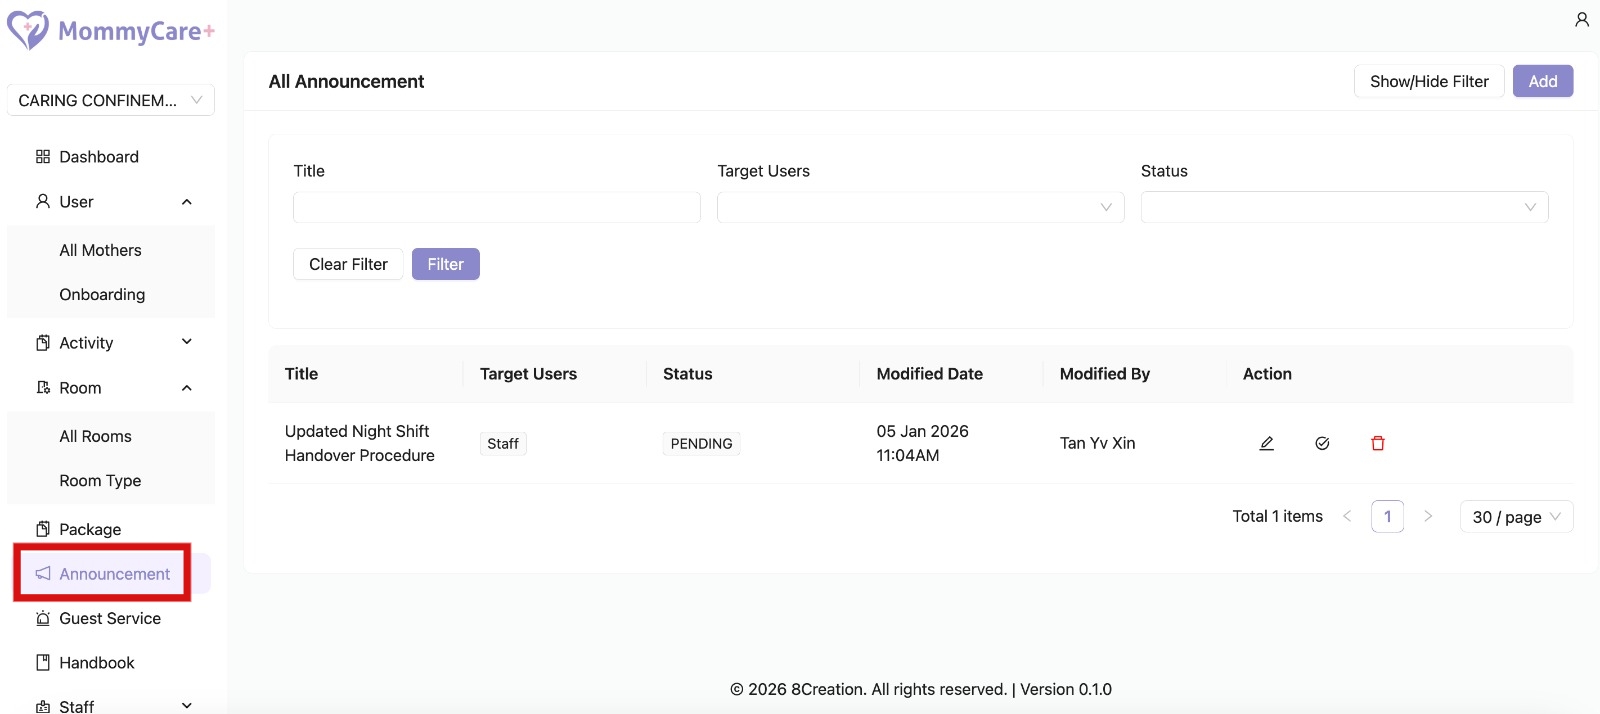Open the CARING CONFINEM... center selector
Screen dimensions: 1600x714
coord(110,100)
